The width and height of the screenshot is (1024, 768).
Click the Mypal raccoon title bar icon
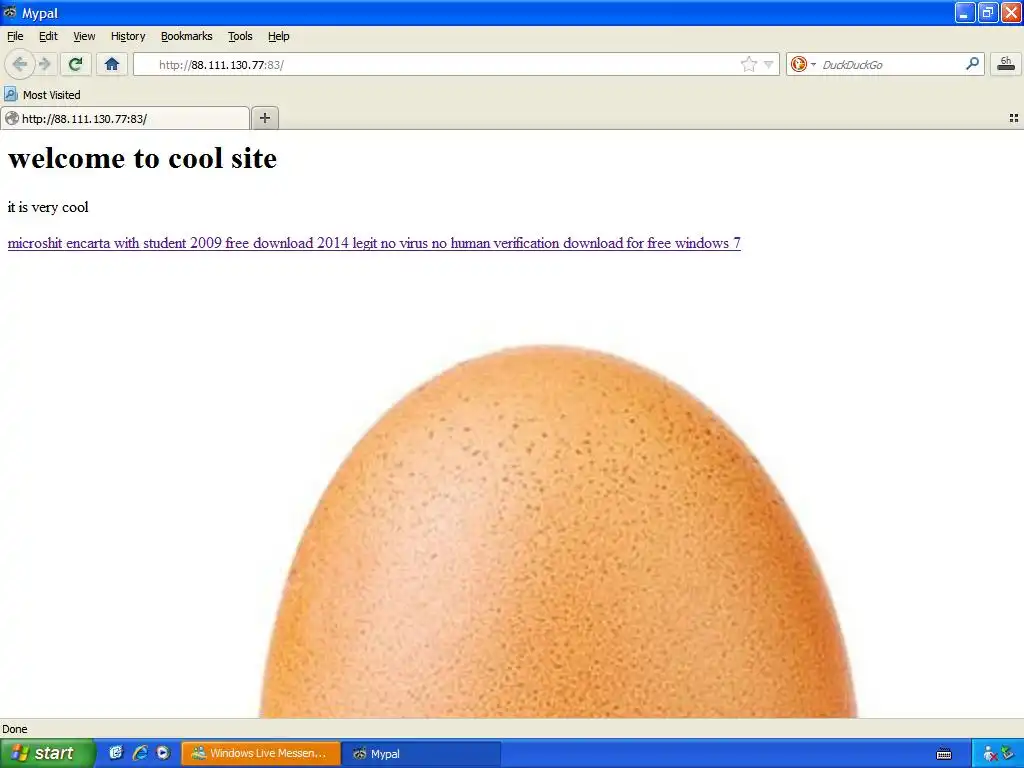pyautogui.click(x=10, y=12)
